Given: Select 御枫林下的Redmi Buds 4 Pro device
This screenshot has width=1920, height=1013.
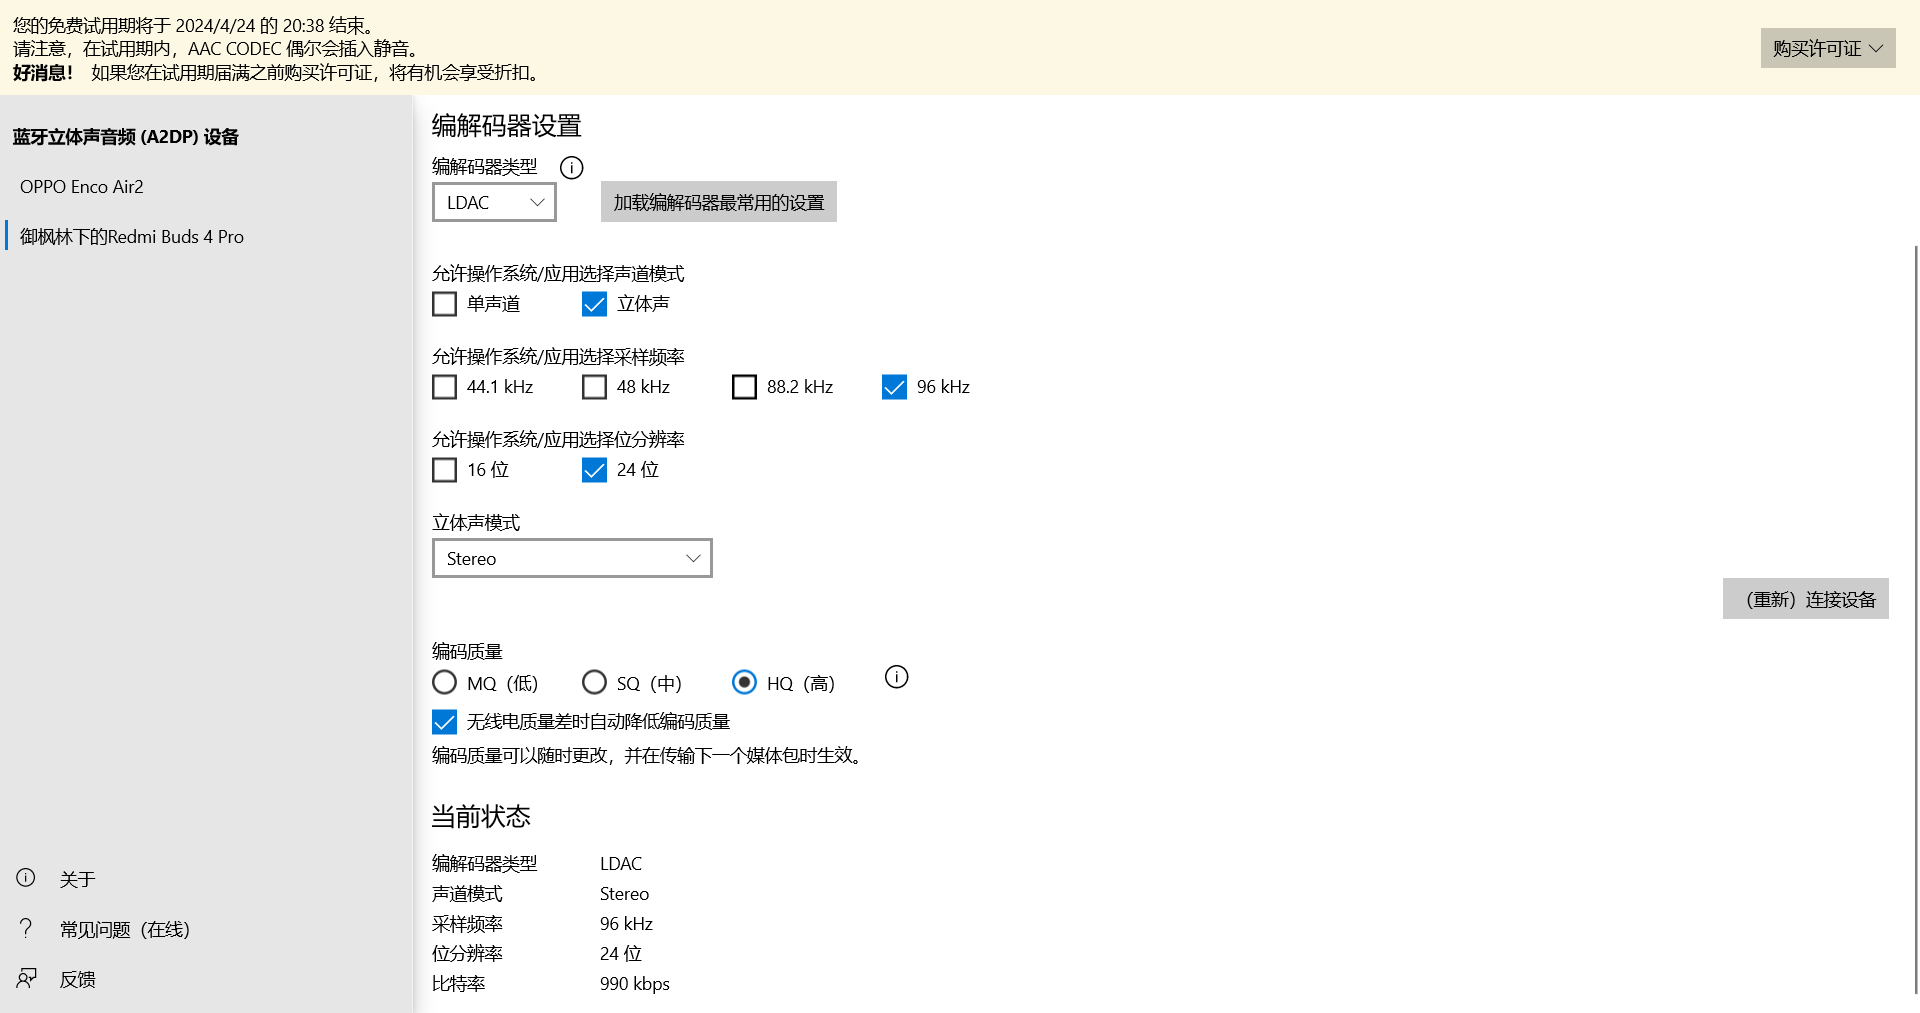Looking at the screenshot, I should 132,237.
